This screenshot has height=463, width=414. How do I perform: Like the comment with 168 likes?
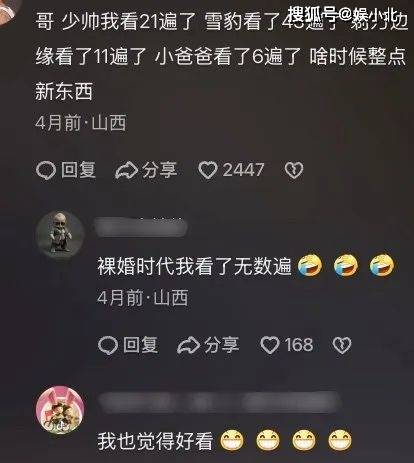270,345
